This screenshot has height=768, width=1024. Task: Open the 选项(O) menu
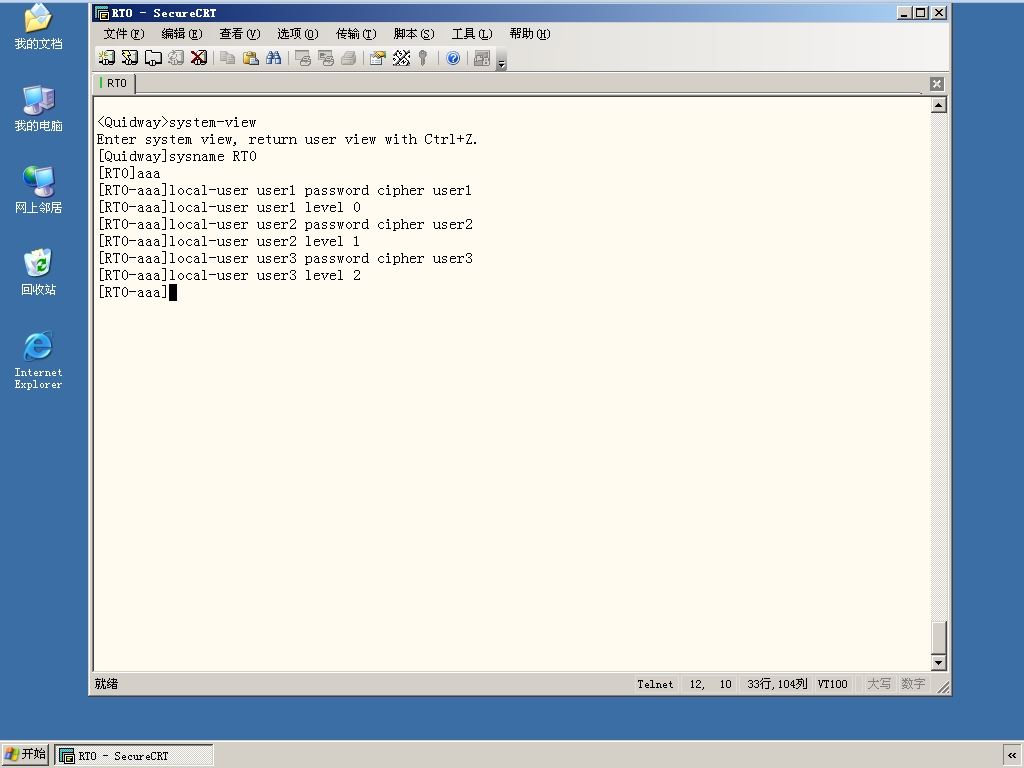(298, 34)
